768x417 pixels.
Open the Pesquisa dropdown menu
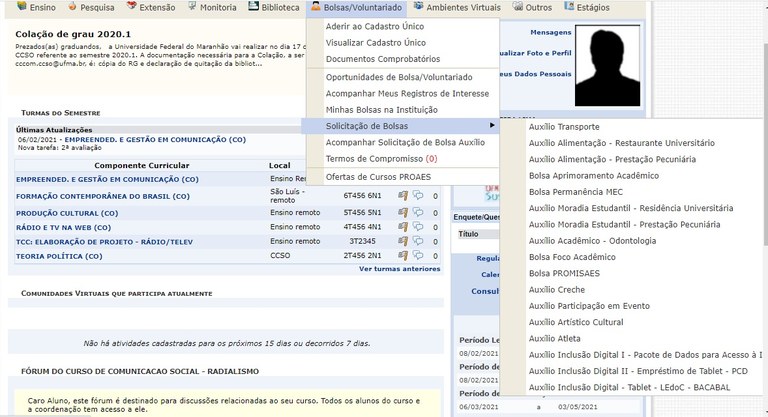pos(96,7)
